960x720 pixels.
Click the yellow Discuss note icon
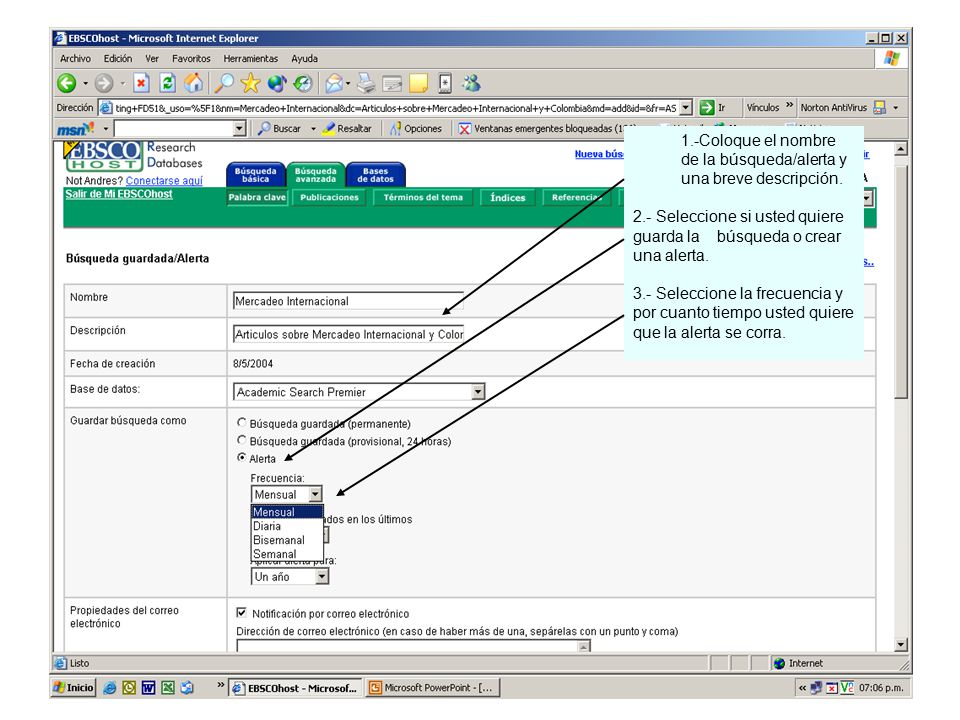pos(419,83)
